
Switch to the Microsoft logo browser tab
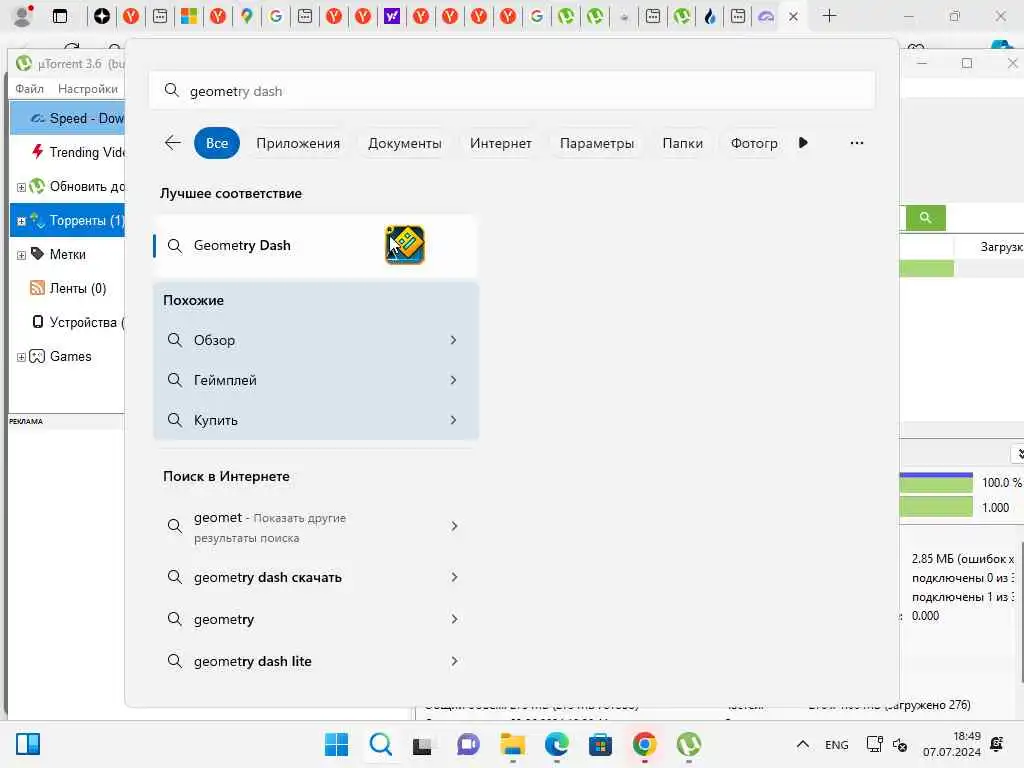click(x=189, y=16)
